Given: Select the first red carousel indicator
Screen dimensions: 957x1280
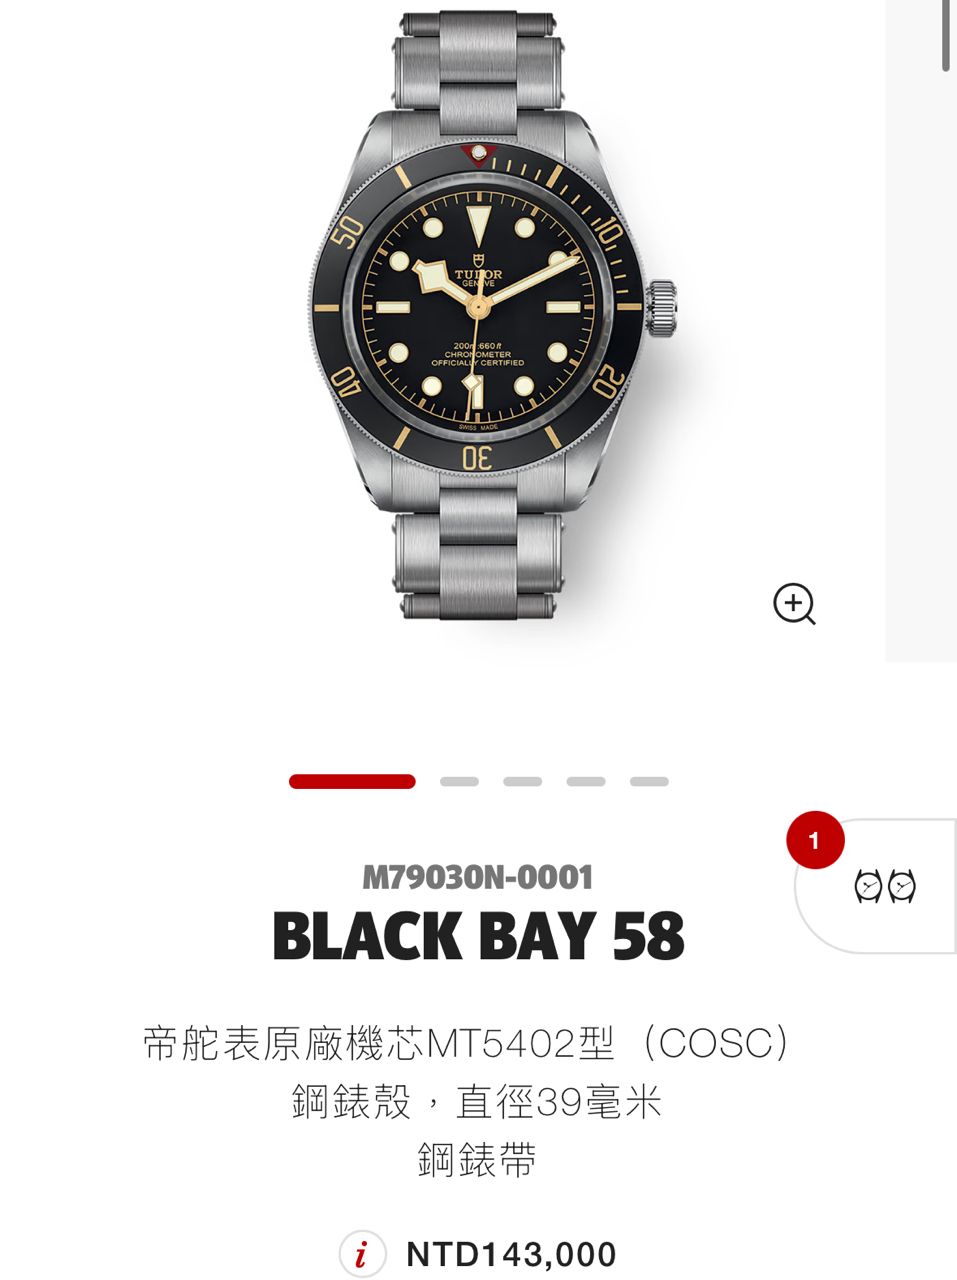Looking at the screenshot, I should (x=352, y=781).
